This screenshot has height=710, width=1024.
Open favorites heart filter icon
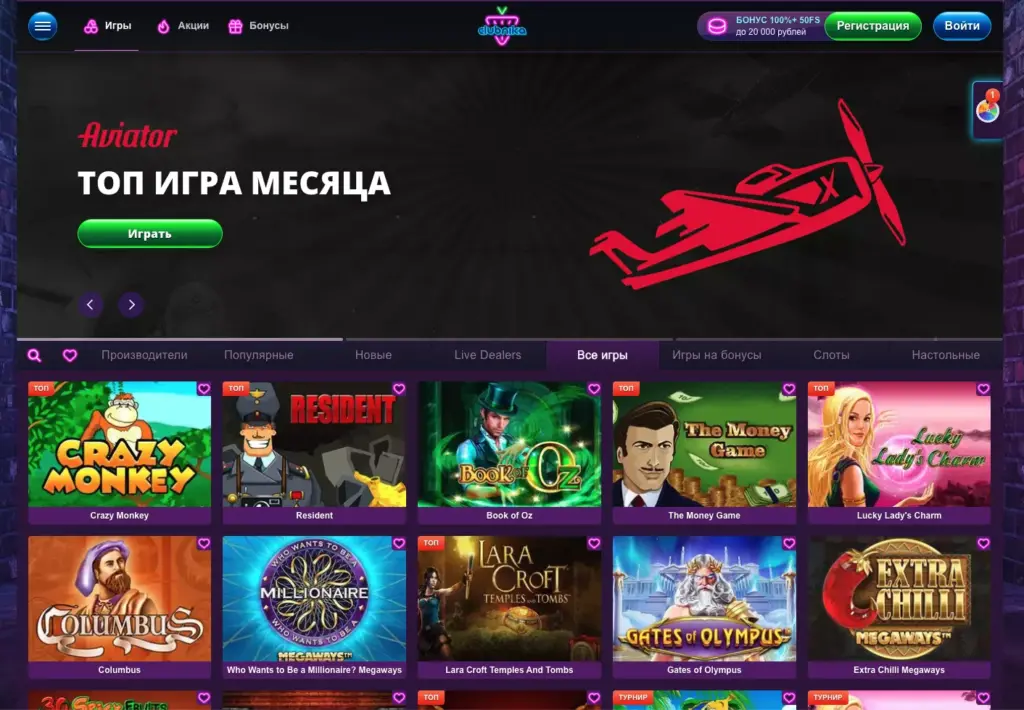(x=70, y=355)
